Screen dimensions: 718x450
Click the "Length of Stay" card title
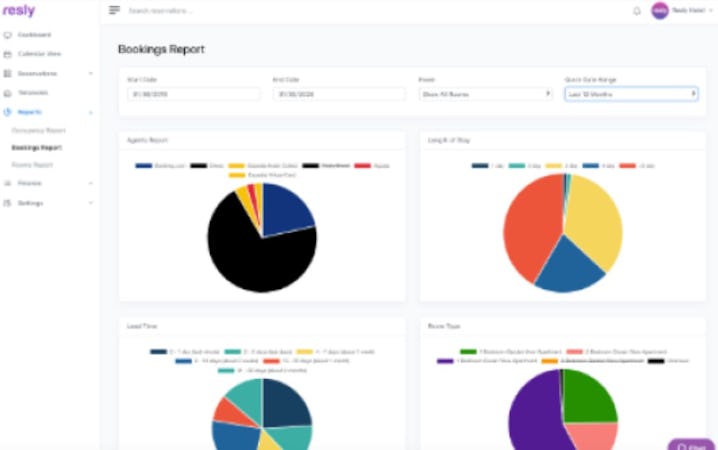(x=449, y=140)
